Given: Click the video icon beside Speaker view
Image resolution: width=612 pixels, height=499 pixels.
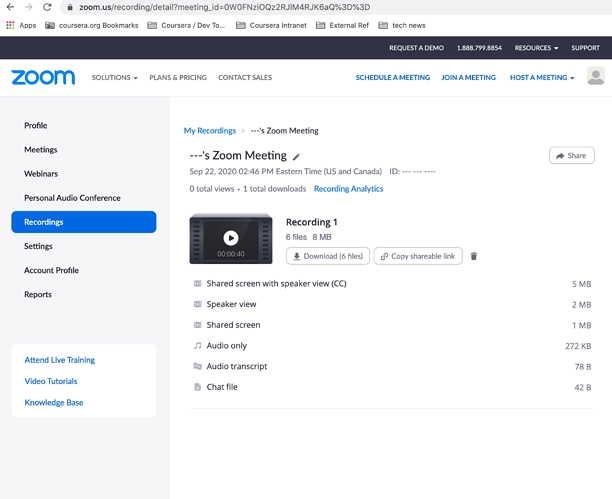Looking at the screenshot, I should point(197,304).
